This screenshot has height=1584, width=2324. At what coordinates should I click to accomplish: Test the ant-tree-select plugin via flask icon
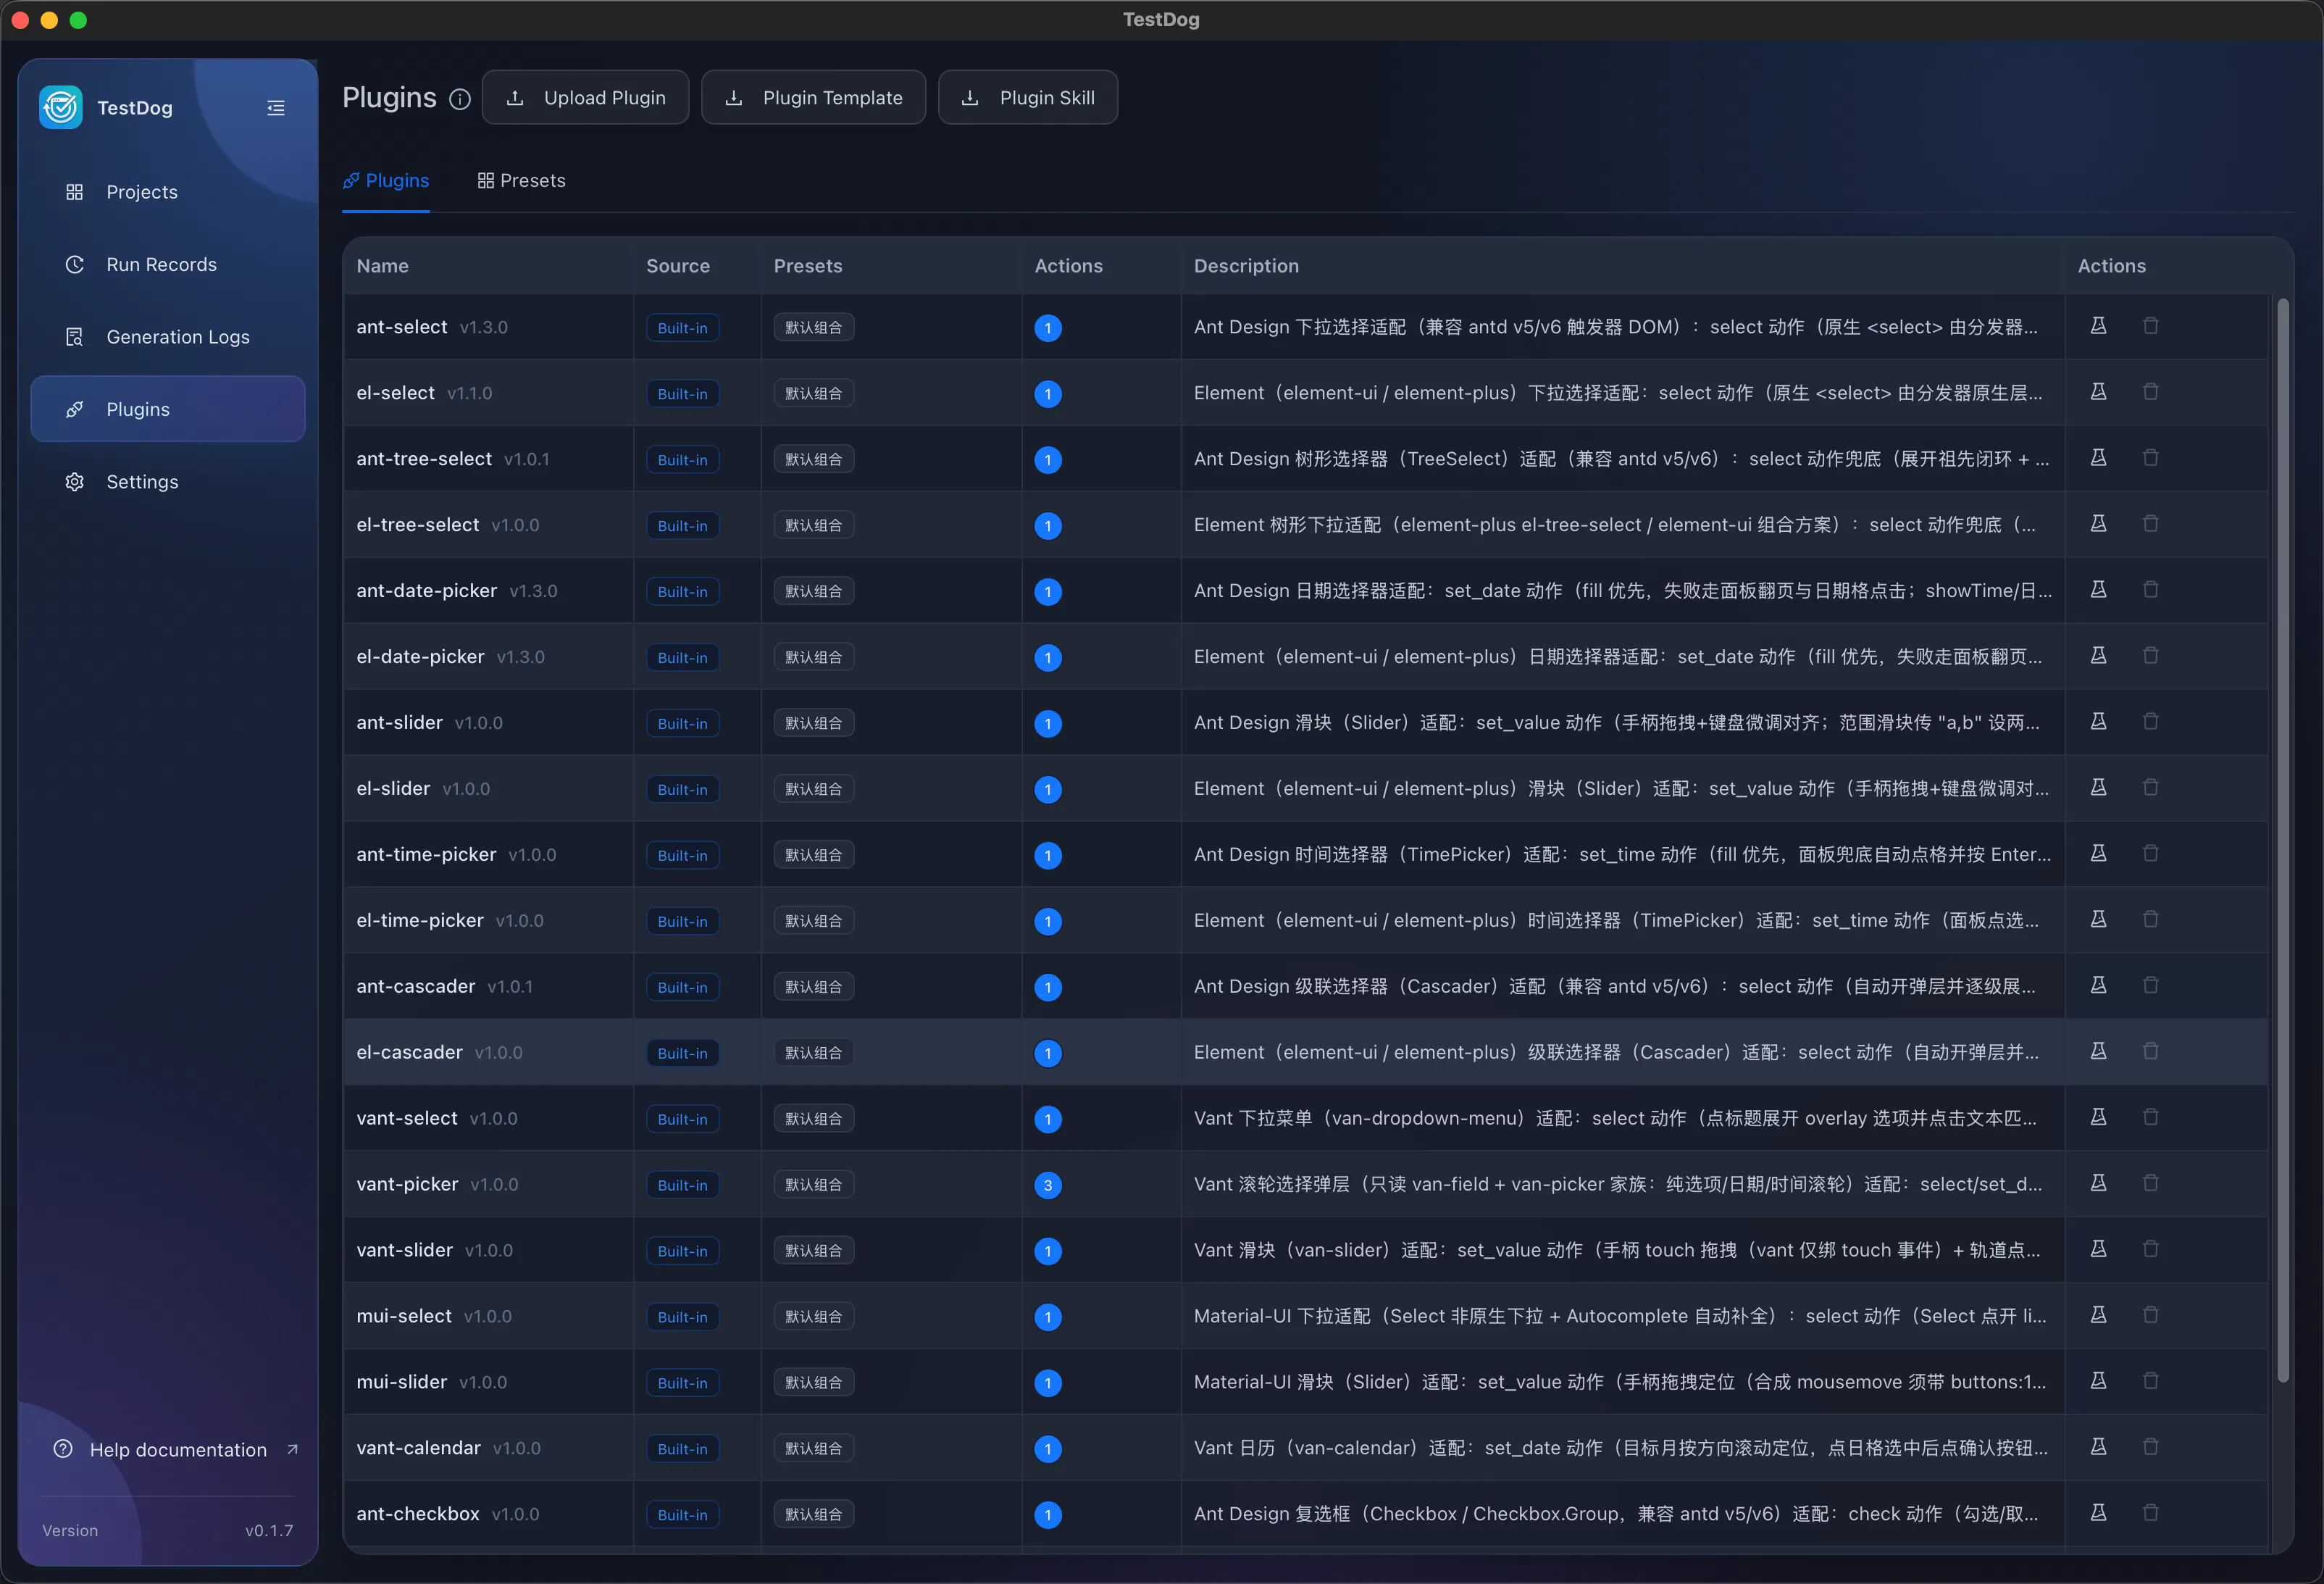[x=2098, y=458]
